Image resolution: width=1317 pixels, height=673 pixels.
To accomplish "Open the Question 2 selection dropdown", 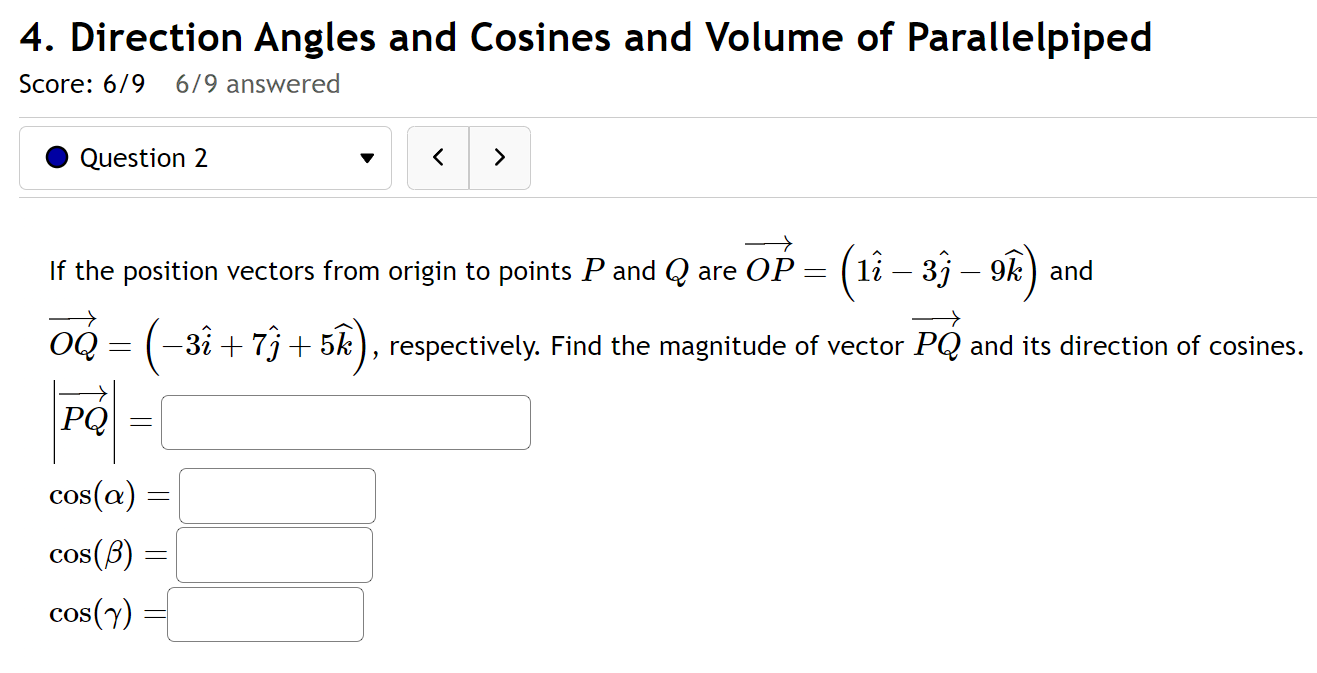I will (x=204, y=158).
